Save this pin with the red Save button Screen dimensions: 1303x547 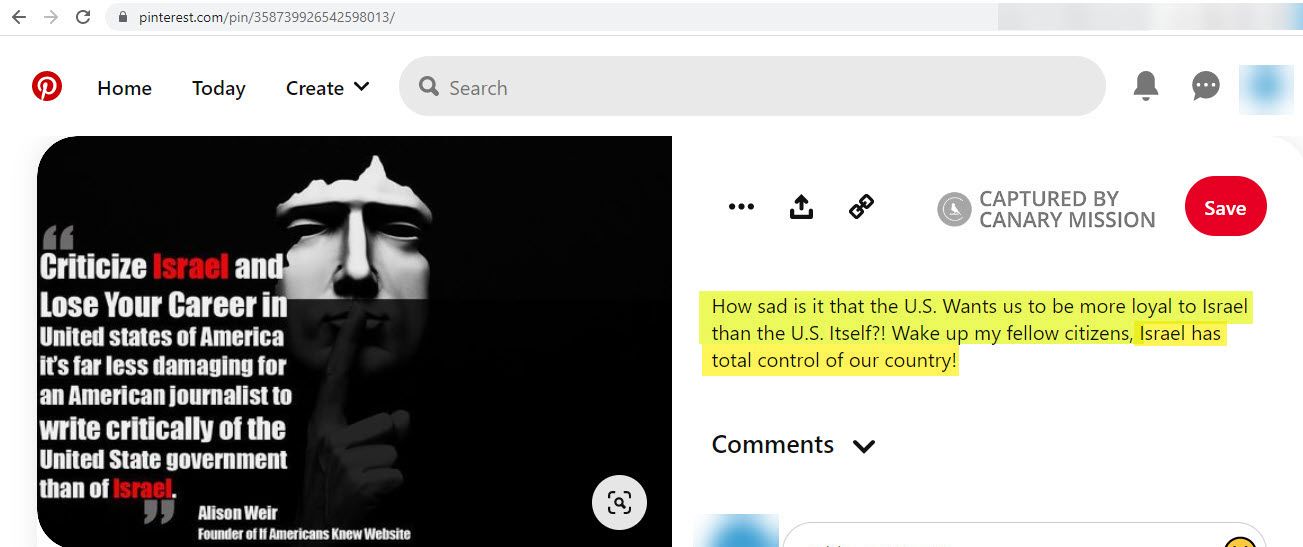(x=1225, y=208)
